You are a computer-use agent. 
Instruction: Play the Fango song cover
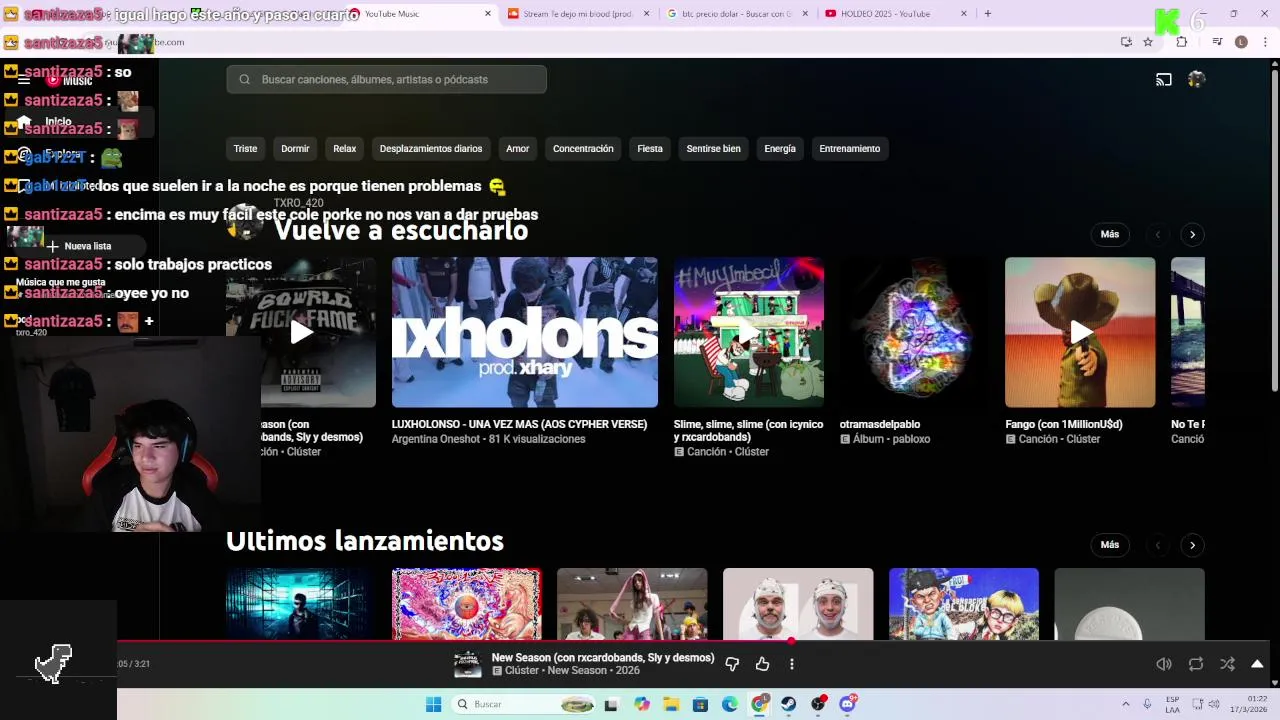pos(1080,332)
